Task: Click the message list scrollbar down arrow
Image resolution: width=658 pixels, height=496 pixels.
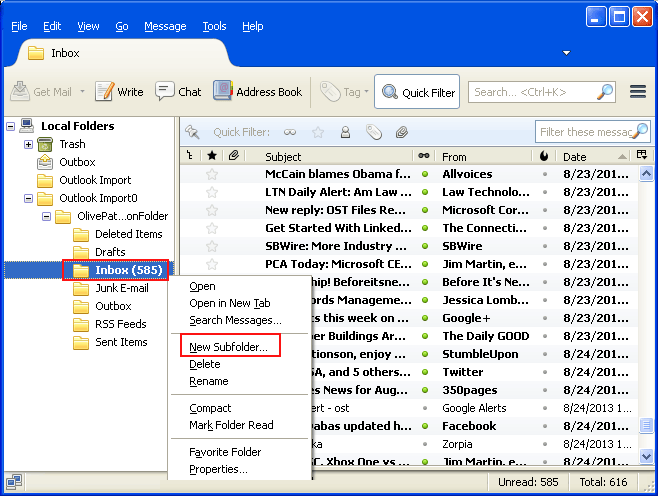Action: [x=646, y=456]
